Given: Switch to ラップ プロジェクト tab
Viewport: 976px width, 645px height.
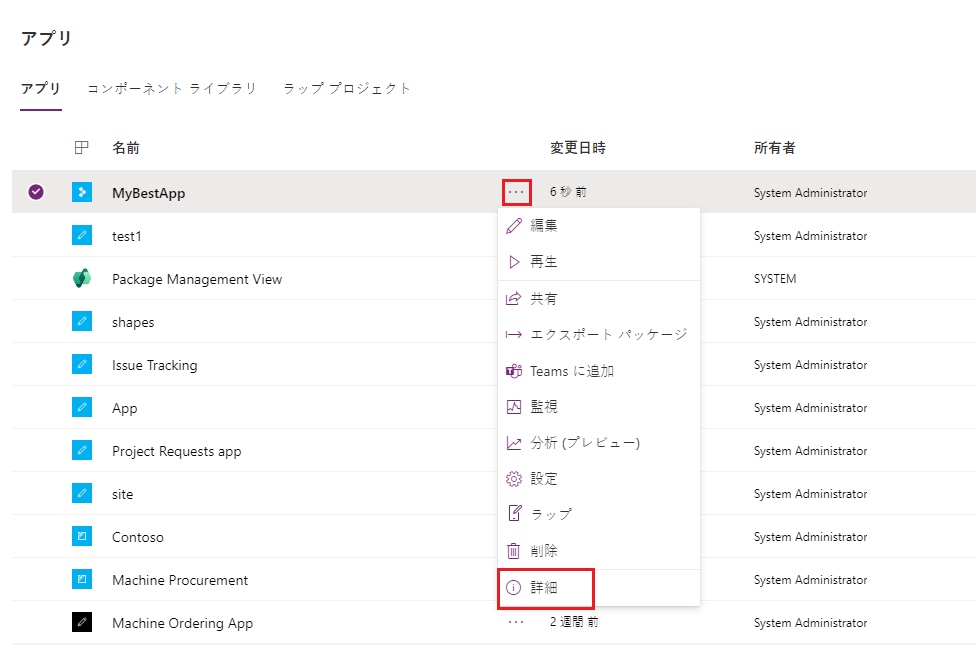Looking at the screenshot, I should pyautogui.click(x=347, y=88).
